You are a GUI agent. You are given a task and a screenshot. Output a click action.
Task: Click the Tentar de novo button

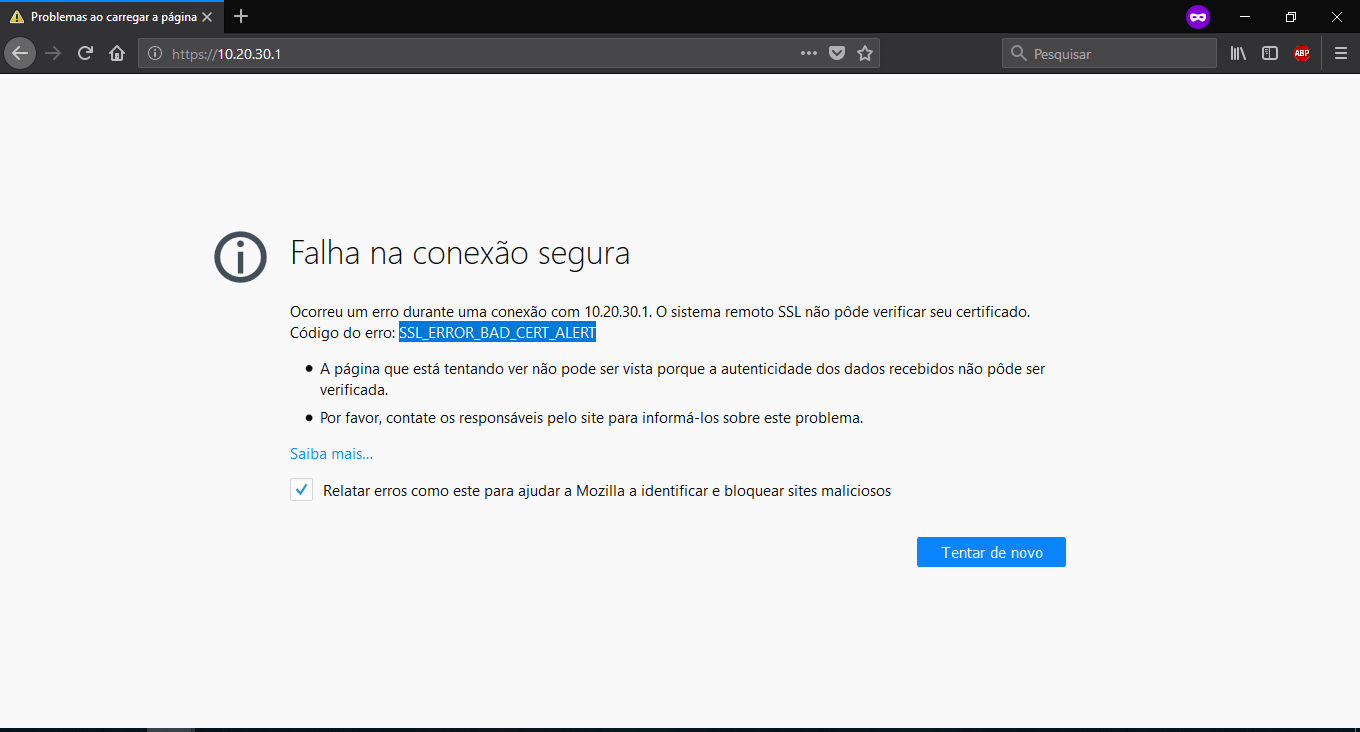click(991, 552)
